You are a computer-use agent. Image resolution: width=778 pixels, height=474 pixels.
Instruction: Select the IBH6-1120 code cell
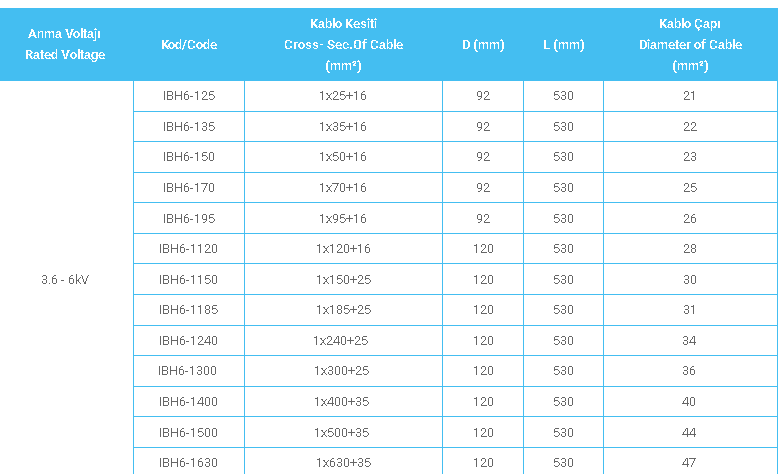[188, 249]
